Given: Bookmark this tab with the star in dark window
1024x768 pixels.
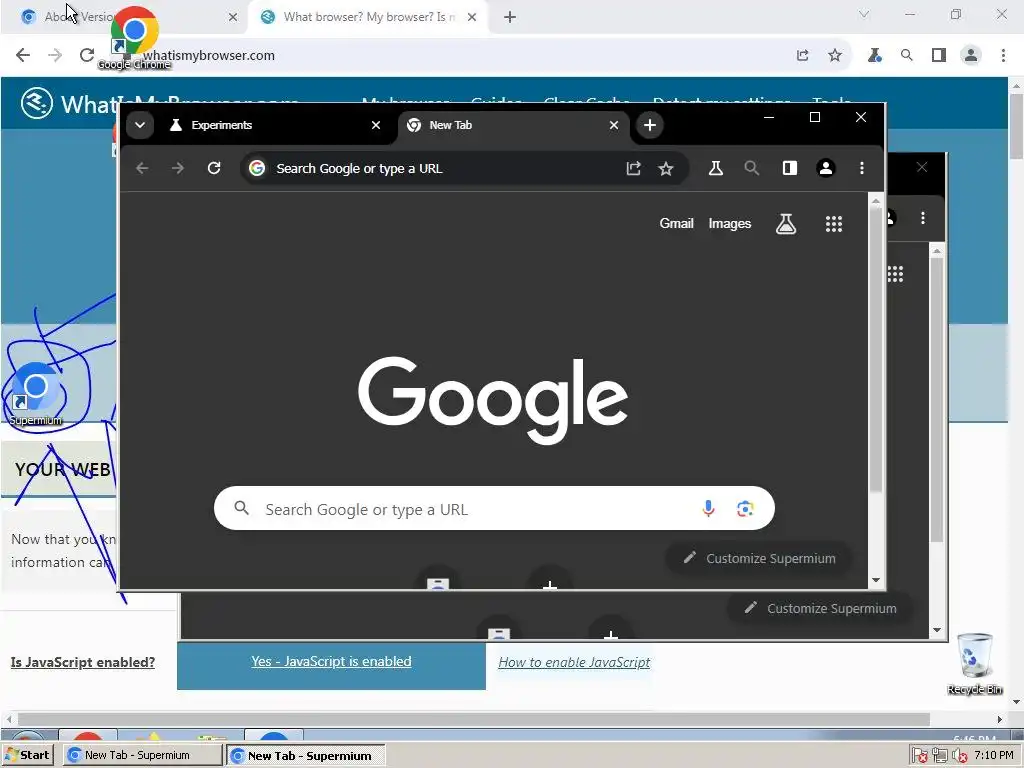Looking at the screenshot, I should 665,168.
